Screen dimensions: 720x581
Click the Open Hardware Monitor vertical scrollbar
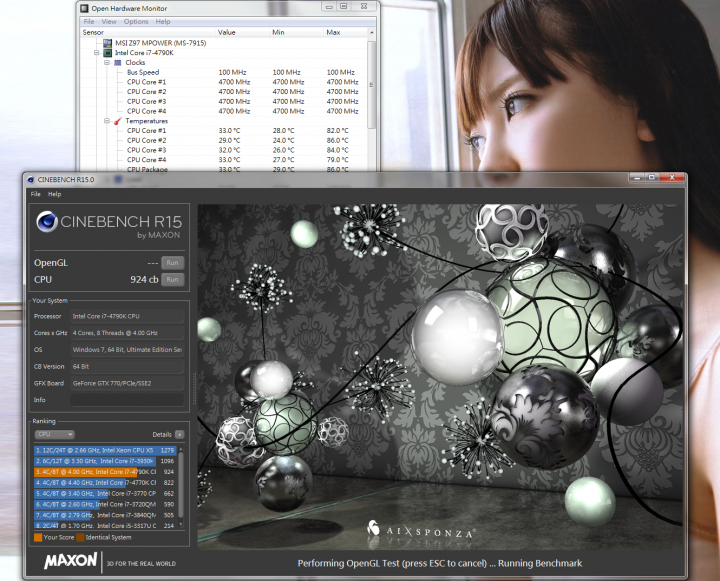point(371,85)
